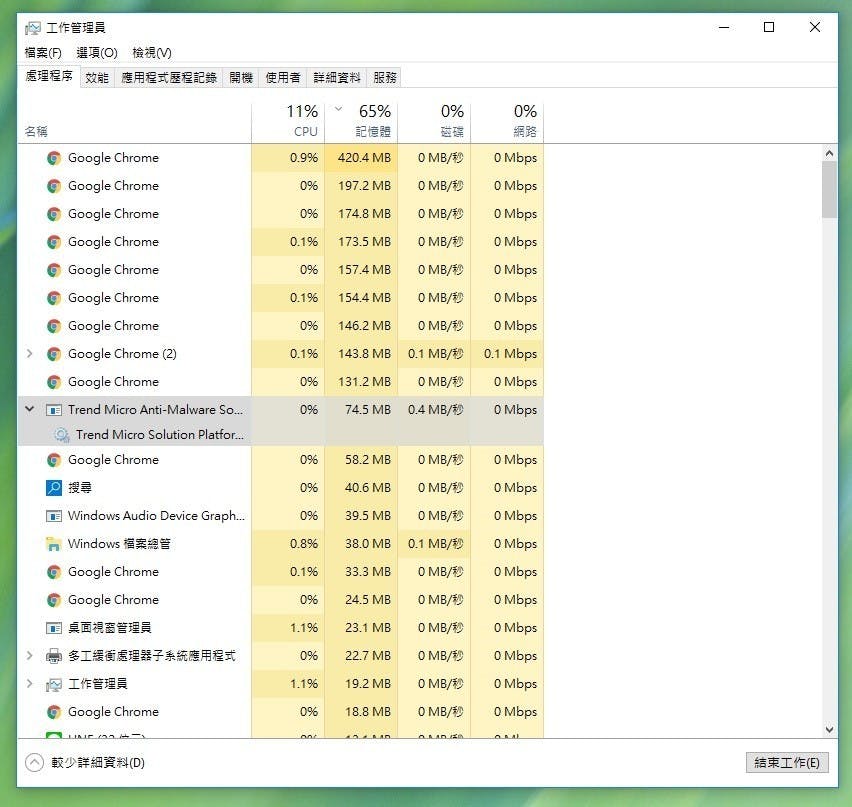Click the 搜尋 magnifier icon
The height and width of the screenshot is (807, 852).
point(54,488)
